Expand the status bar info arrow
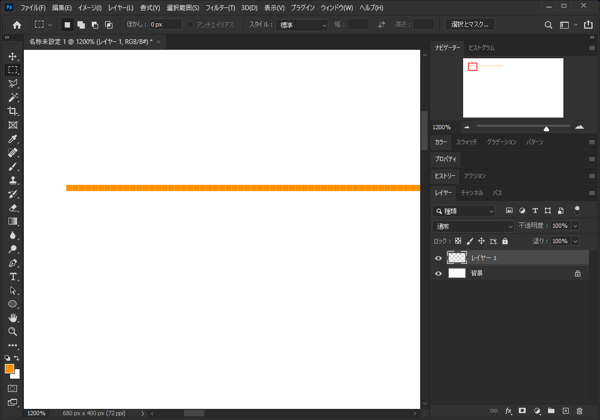Viewport: 600px width, 420px height. click(143, 413)
